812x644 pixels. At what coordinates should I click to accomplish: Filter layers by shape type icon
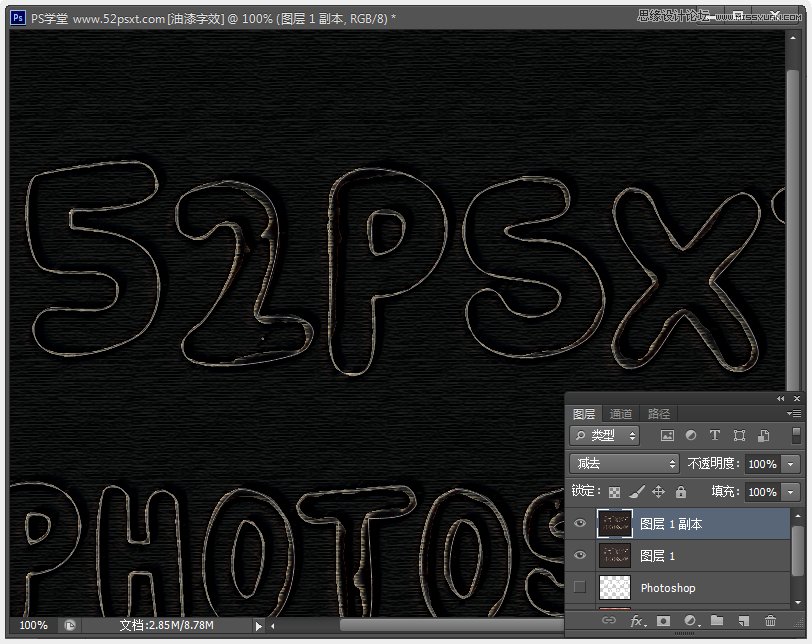tap(739, 436)
